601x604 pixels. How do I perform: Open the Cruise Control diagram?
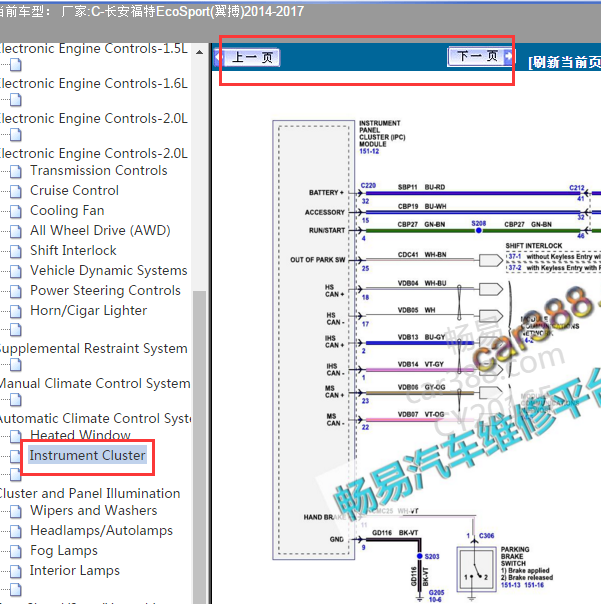click(x=74, y=190)
